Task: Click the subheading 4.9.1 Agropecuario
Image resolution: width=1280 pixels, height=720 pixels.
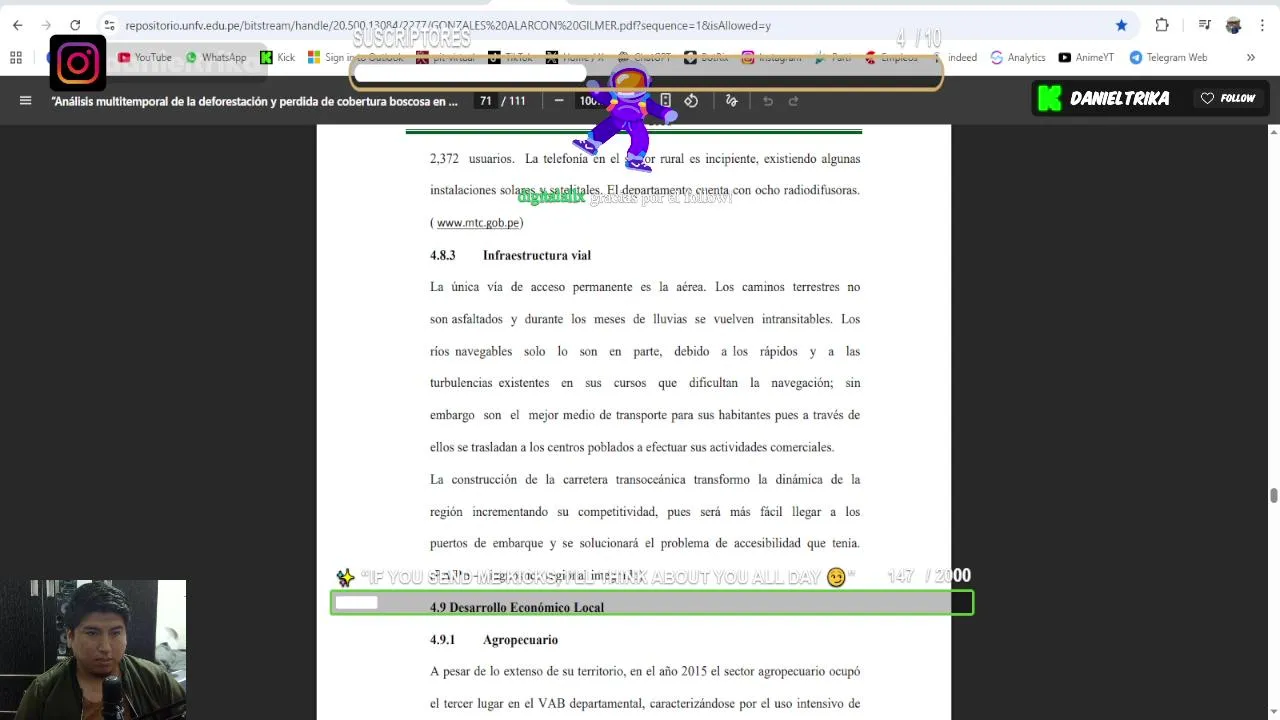Action: coord(494,639)
